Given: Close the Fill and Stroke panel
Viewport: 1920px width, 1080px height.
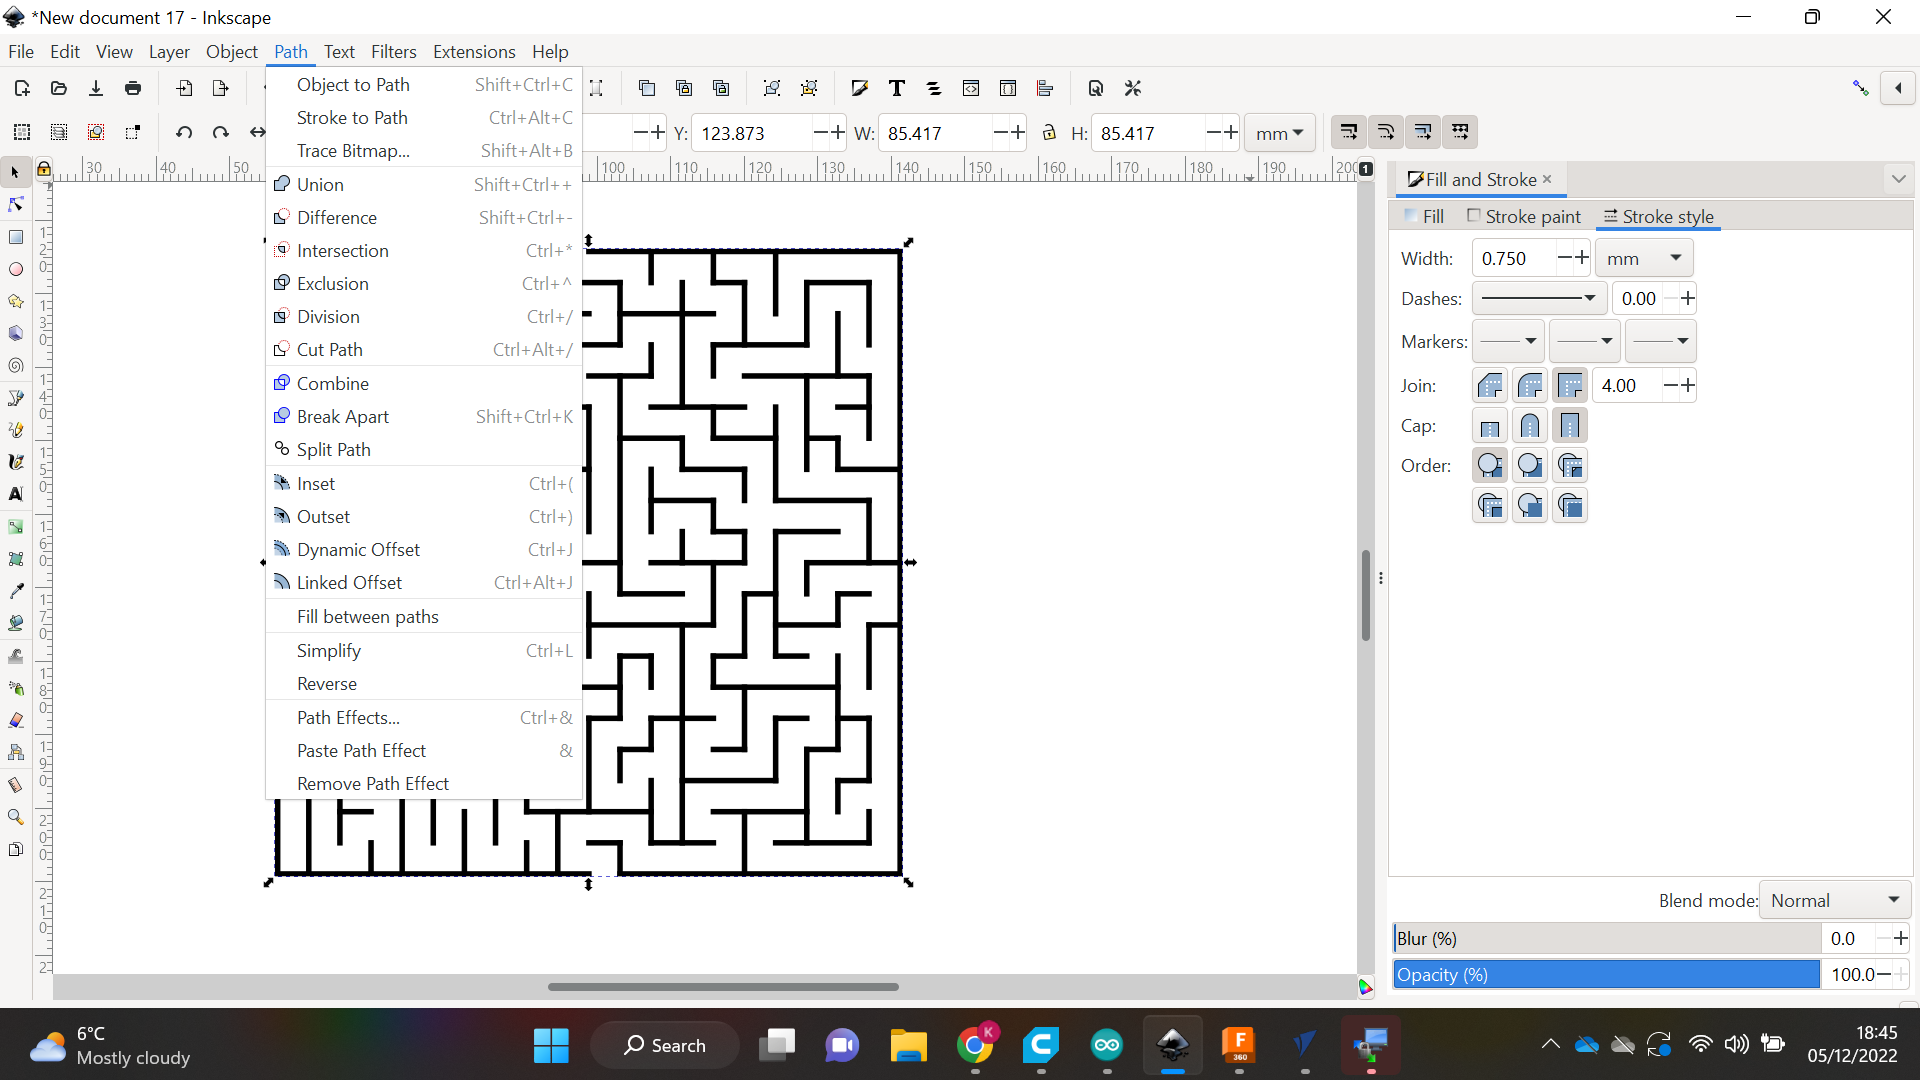Looking at the screenshot, I should click(x=1547, y=179).
